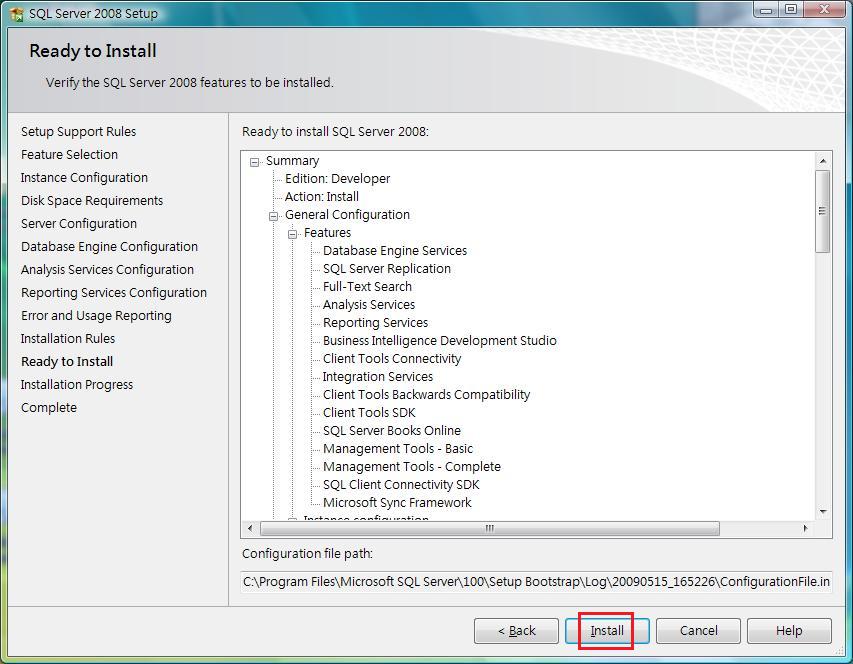The height and width of the screenshot is (664, 853).
Task: Select Reporting Services tree item
Action: pos(375,323)
